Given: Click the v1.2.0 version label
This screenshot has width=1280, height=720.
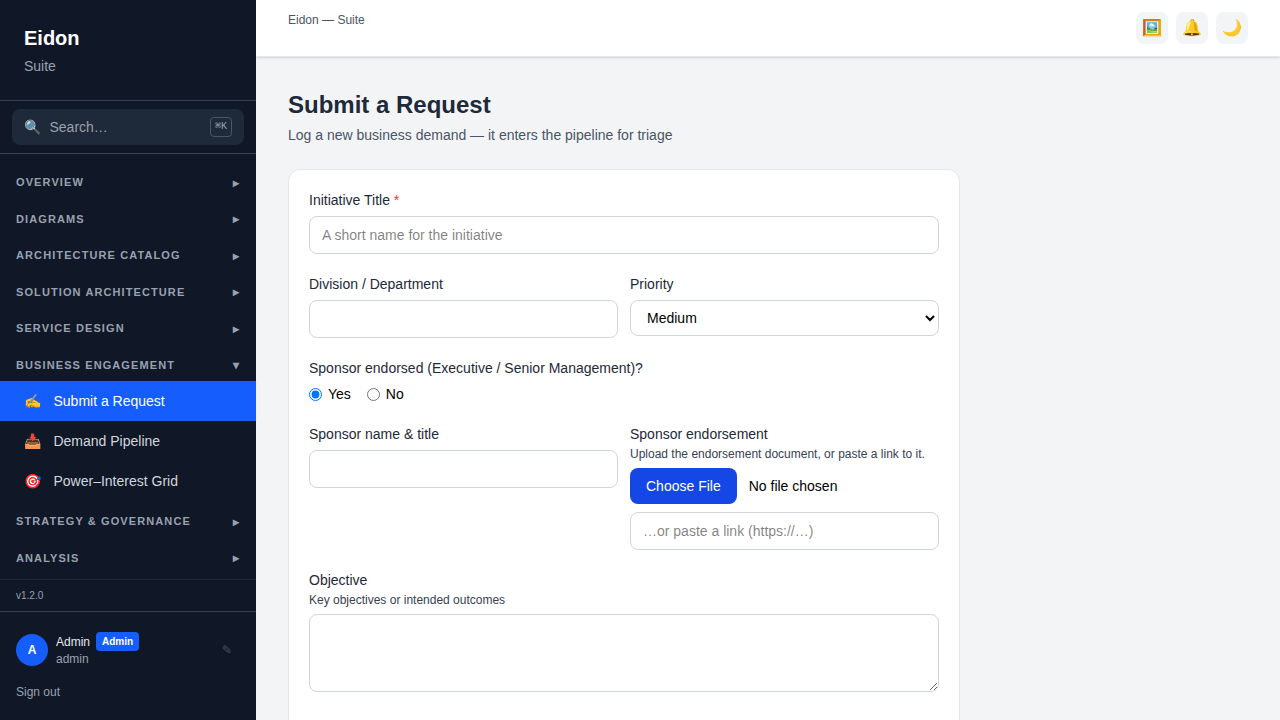Looking at the screenshot, I should click(x=30, y=595).
